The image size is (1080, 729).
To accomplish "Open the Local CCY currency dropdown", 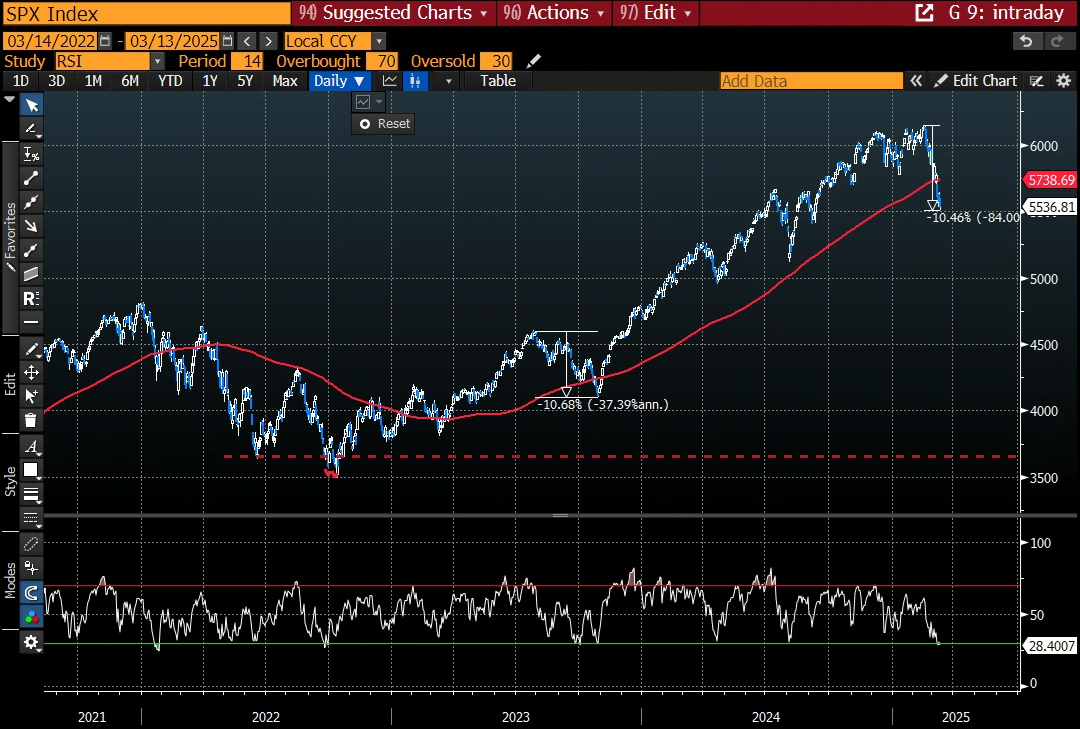I will (379, 41).
